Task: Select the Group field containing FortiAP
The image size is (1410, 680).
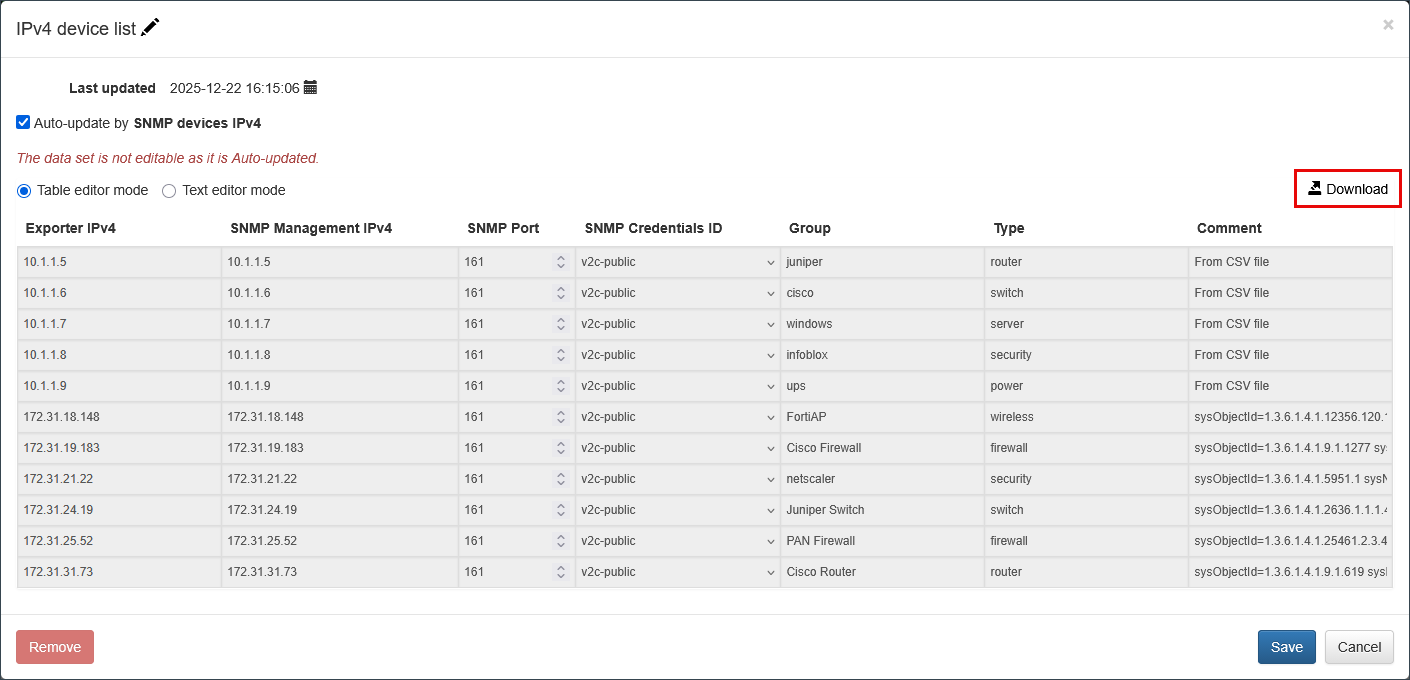Action: coord(880,417)
